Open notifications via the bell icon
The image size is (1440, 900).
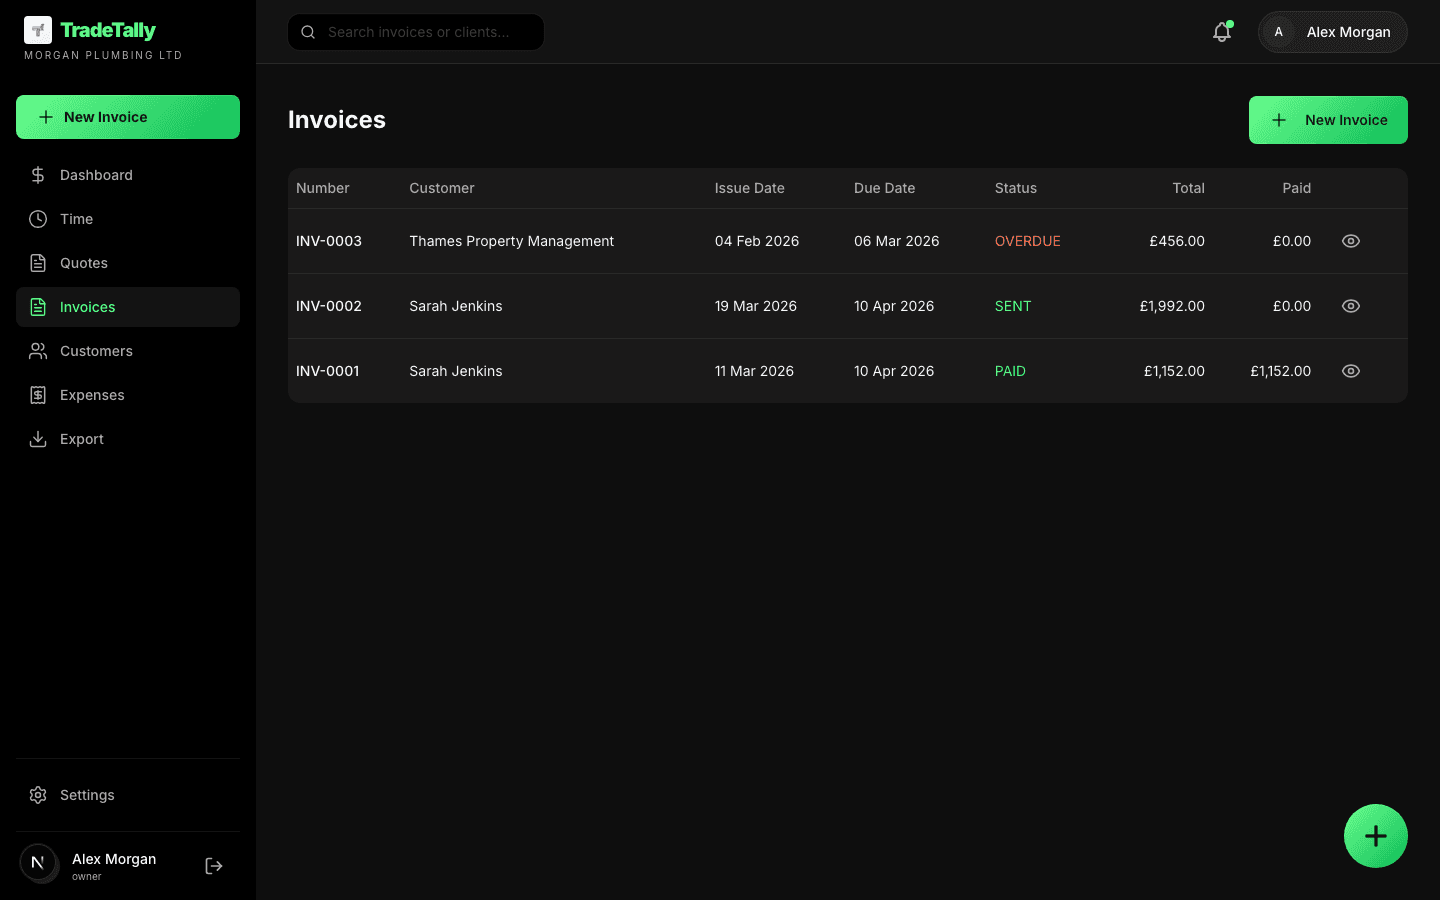point(1221,31)
